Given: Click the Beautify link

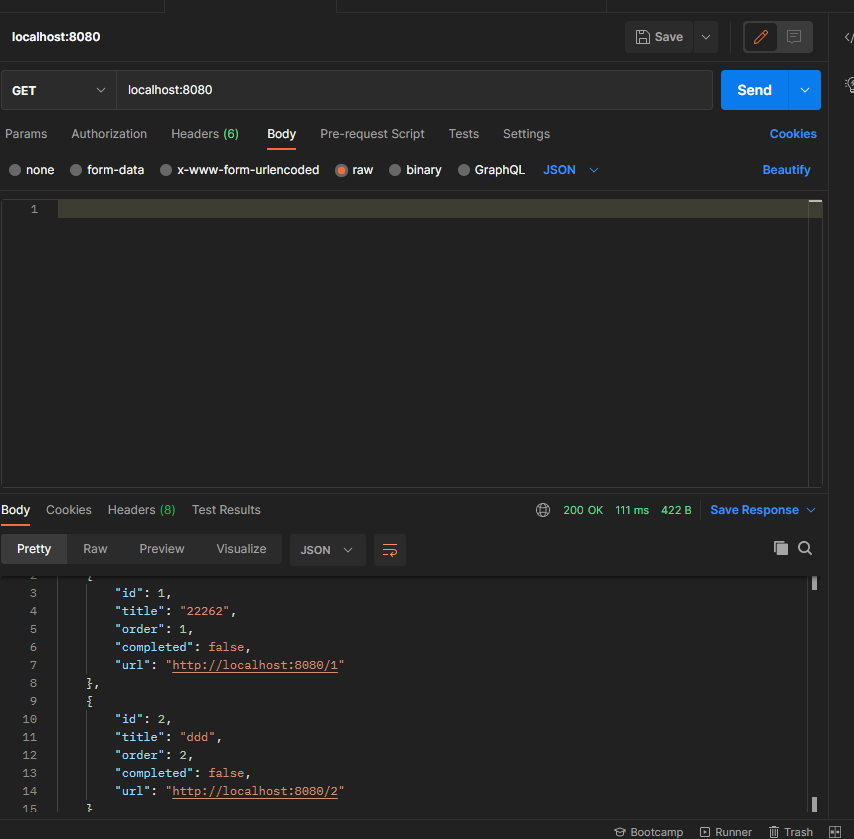Looking at the screenshot, I should point(786,170).
